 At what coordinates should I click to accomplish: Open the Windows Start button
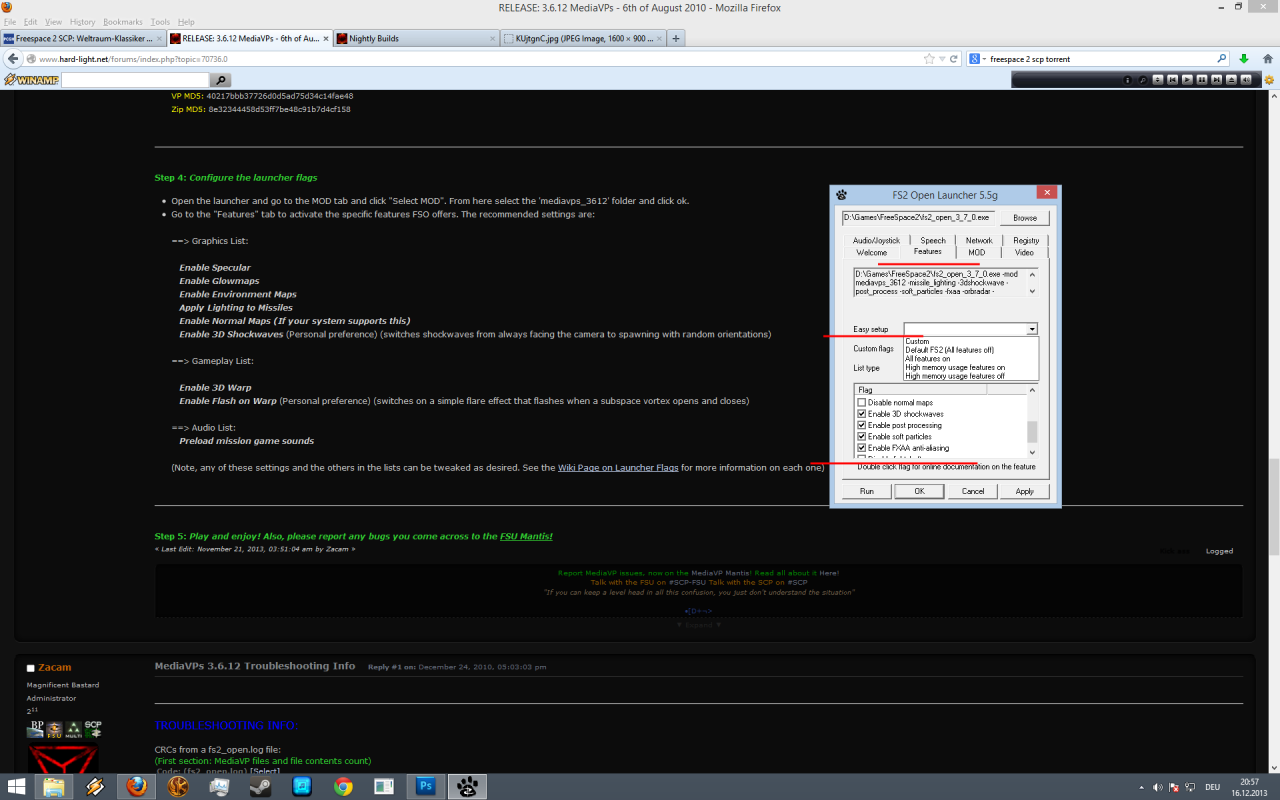pos(17,786)
